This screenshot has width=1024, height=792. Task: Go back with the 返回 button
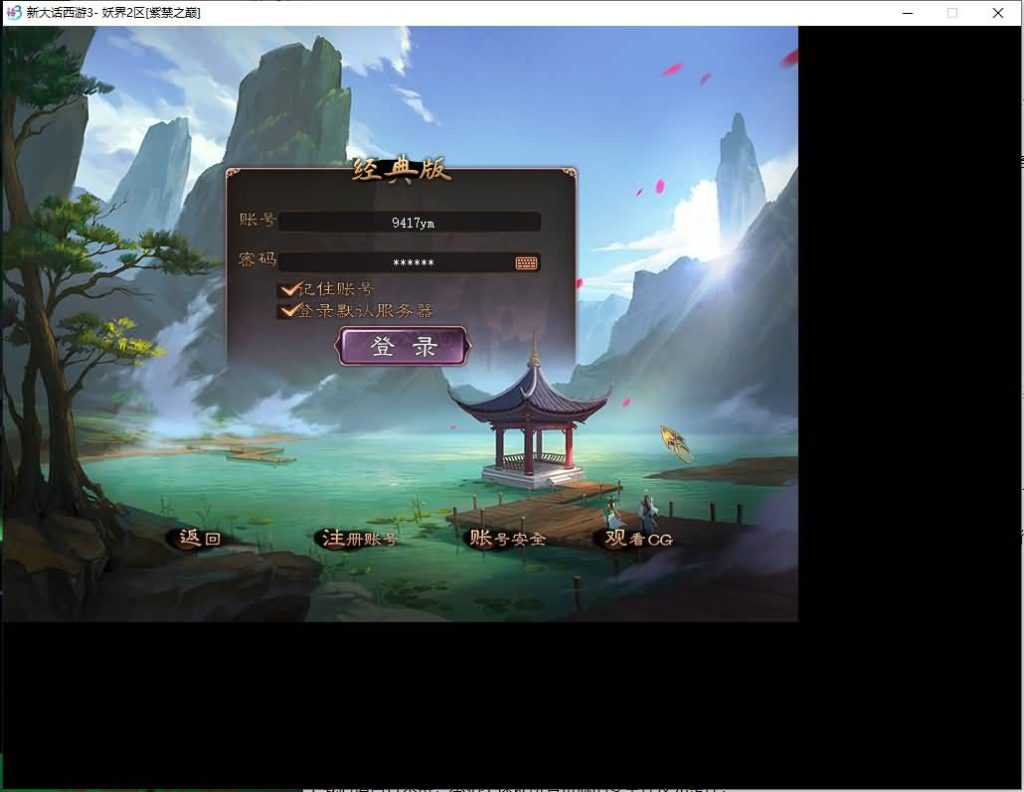[x=197, y=538]
